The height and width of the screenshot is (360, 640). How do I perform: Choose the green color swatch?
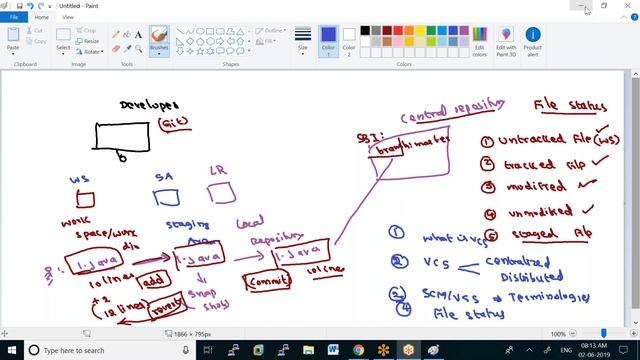(431, 30)
